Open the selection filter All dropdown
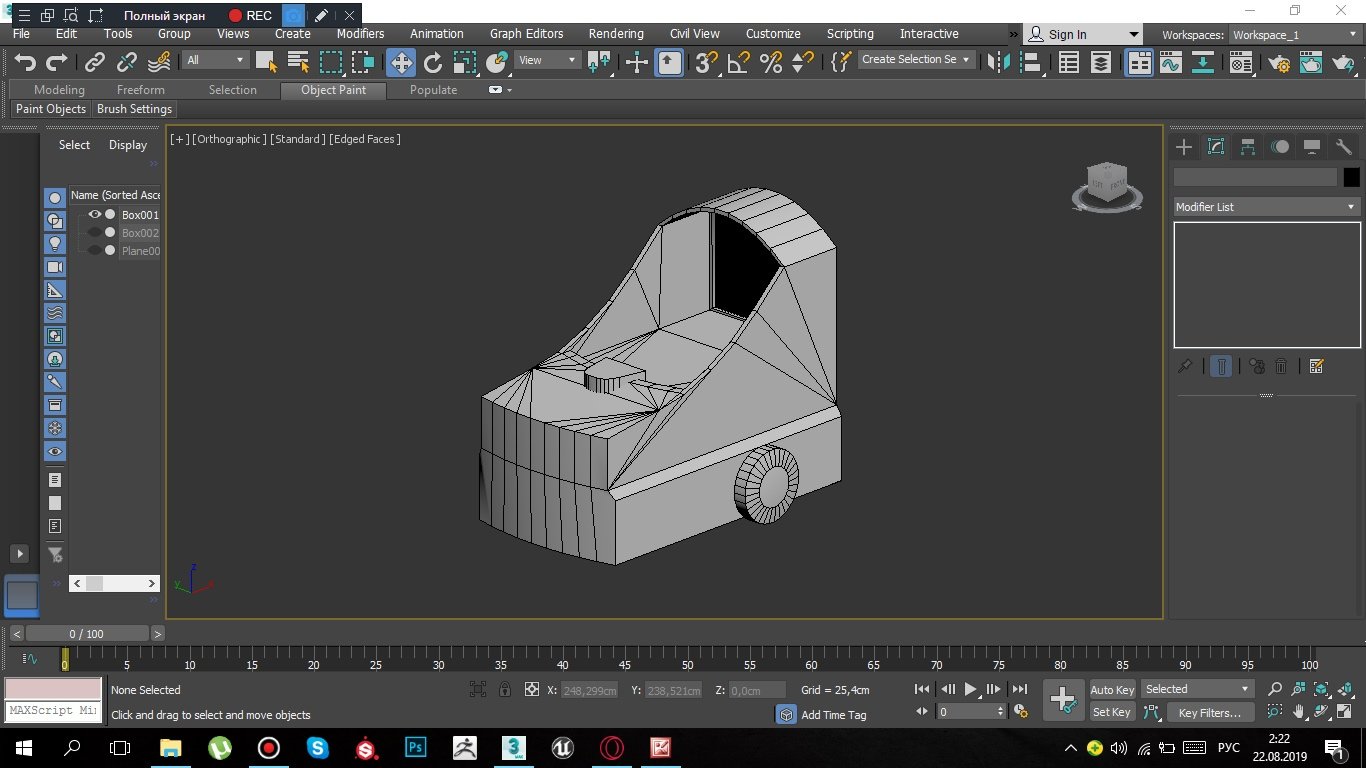This screenshot has height=768, width=1366. tap(215, 60)
